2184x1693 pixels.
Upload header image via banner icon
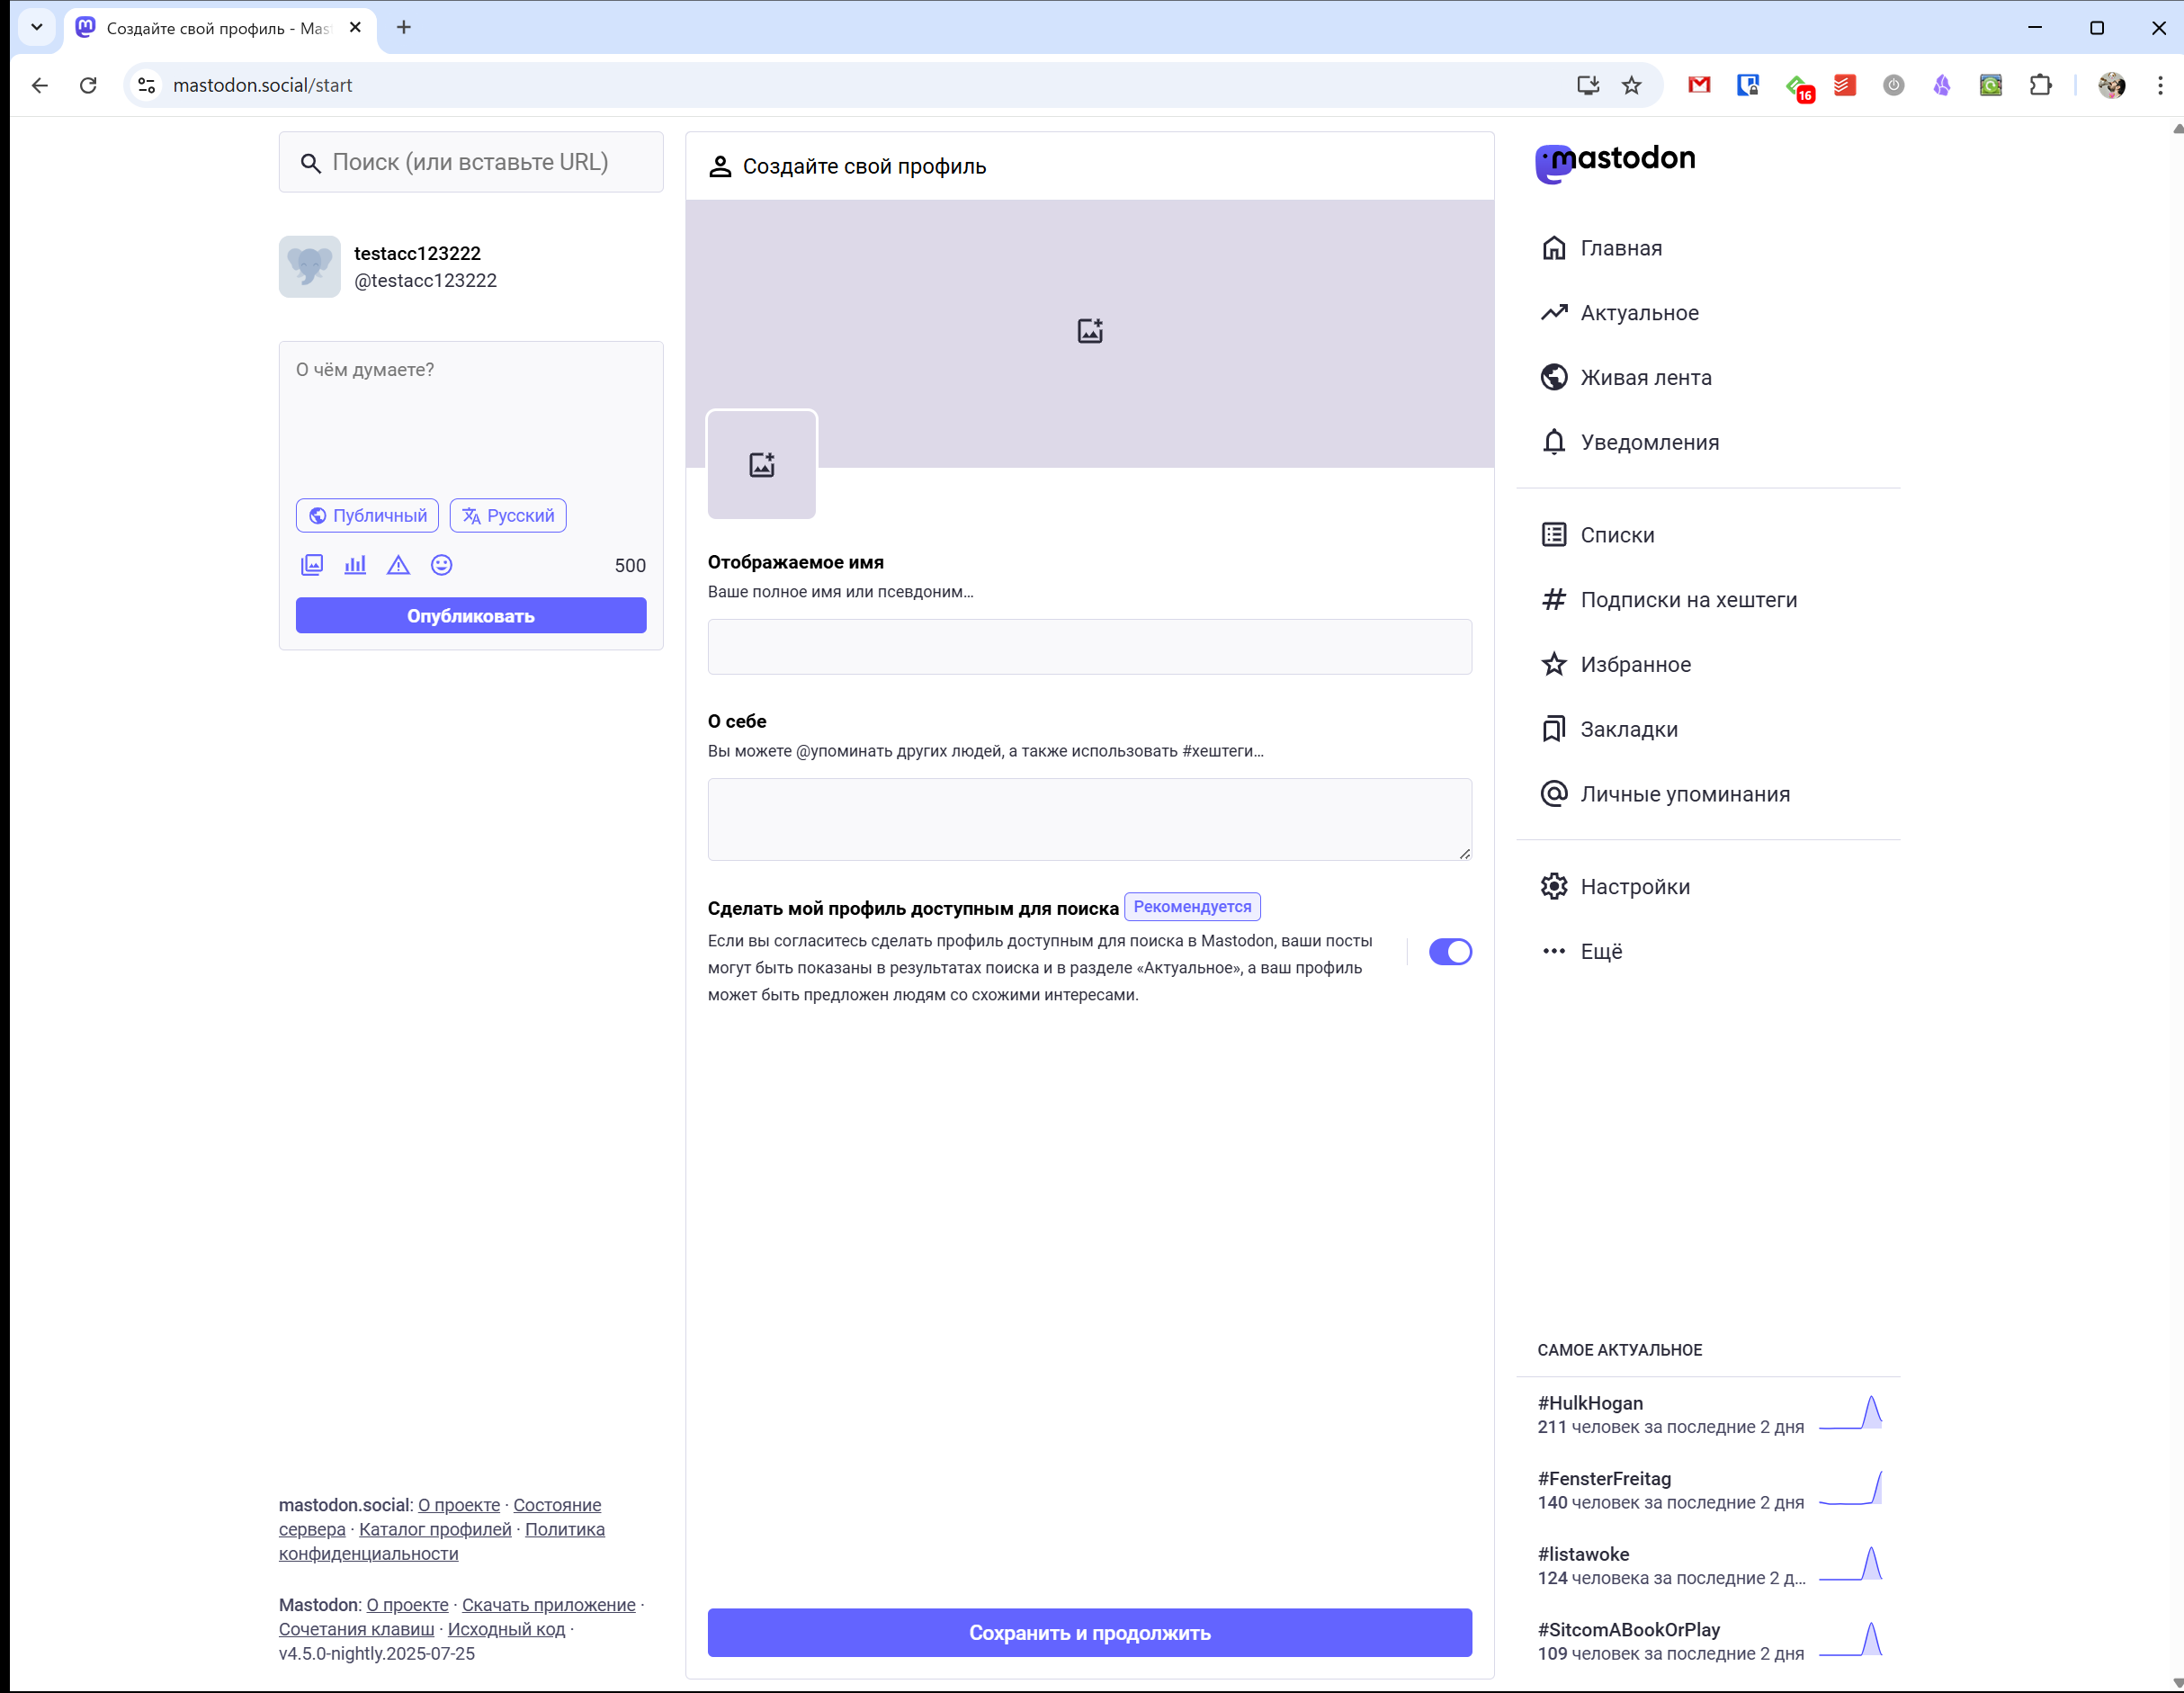(x=1089, y=331)
